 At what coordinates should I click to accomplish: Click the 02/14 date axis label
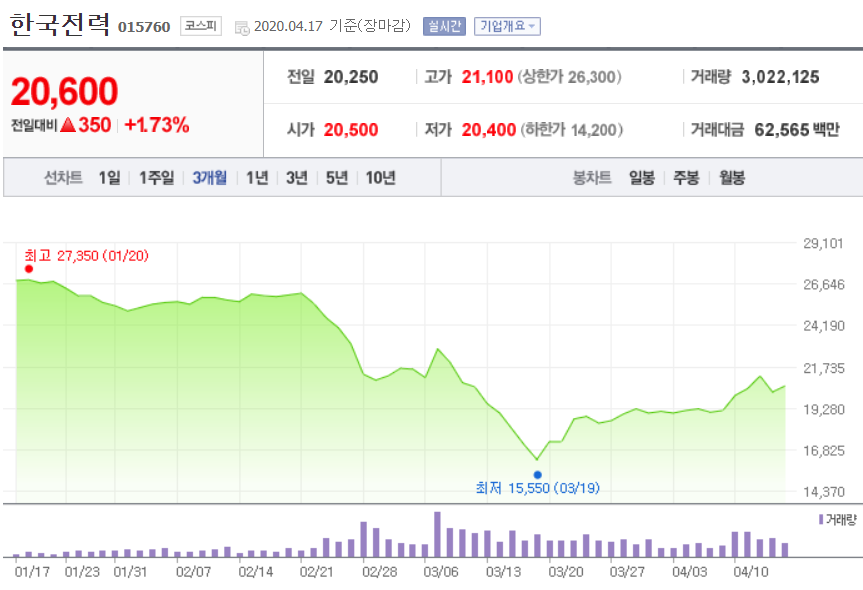pyautogui.click(x=255, y=572)
